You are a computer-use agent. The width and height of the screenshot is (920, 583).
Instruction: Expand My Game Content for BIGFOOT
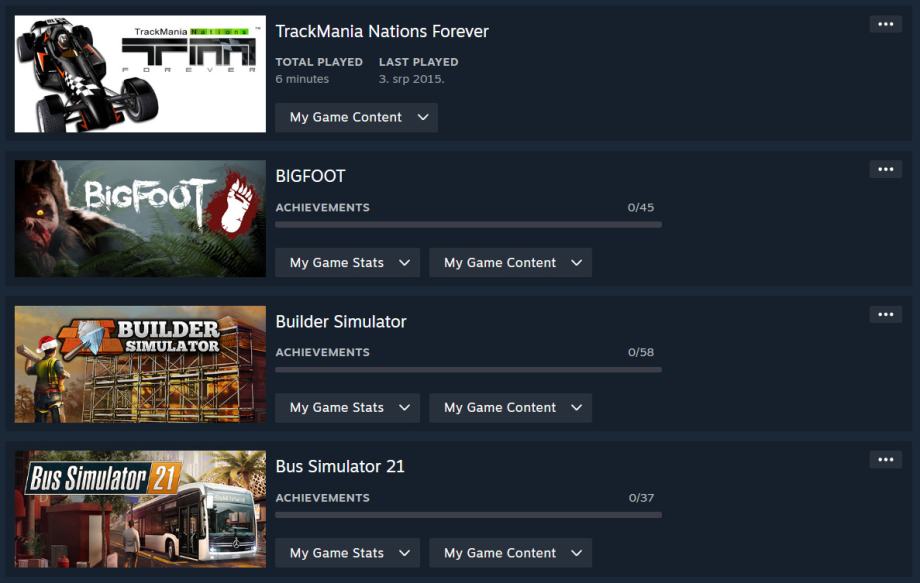click(510, 263)
